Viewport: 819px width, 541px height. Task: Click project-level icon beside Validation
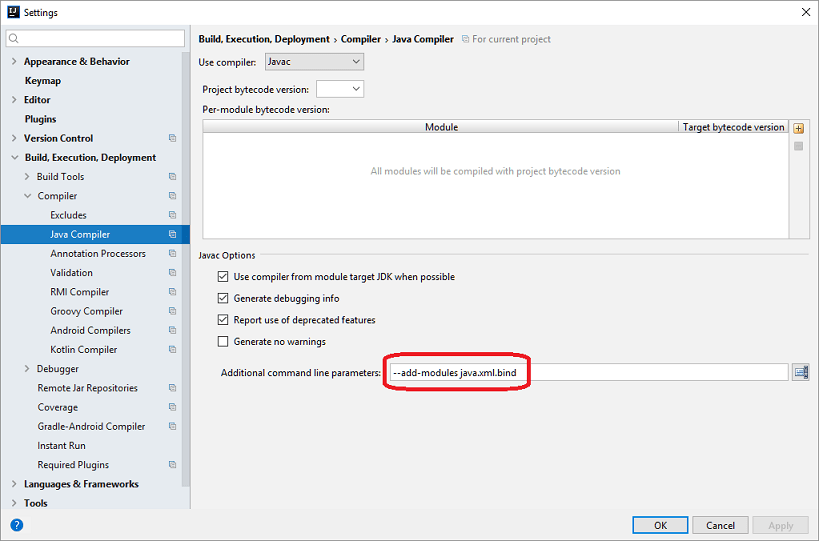(172, 273)
